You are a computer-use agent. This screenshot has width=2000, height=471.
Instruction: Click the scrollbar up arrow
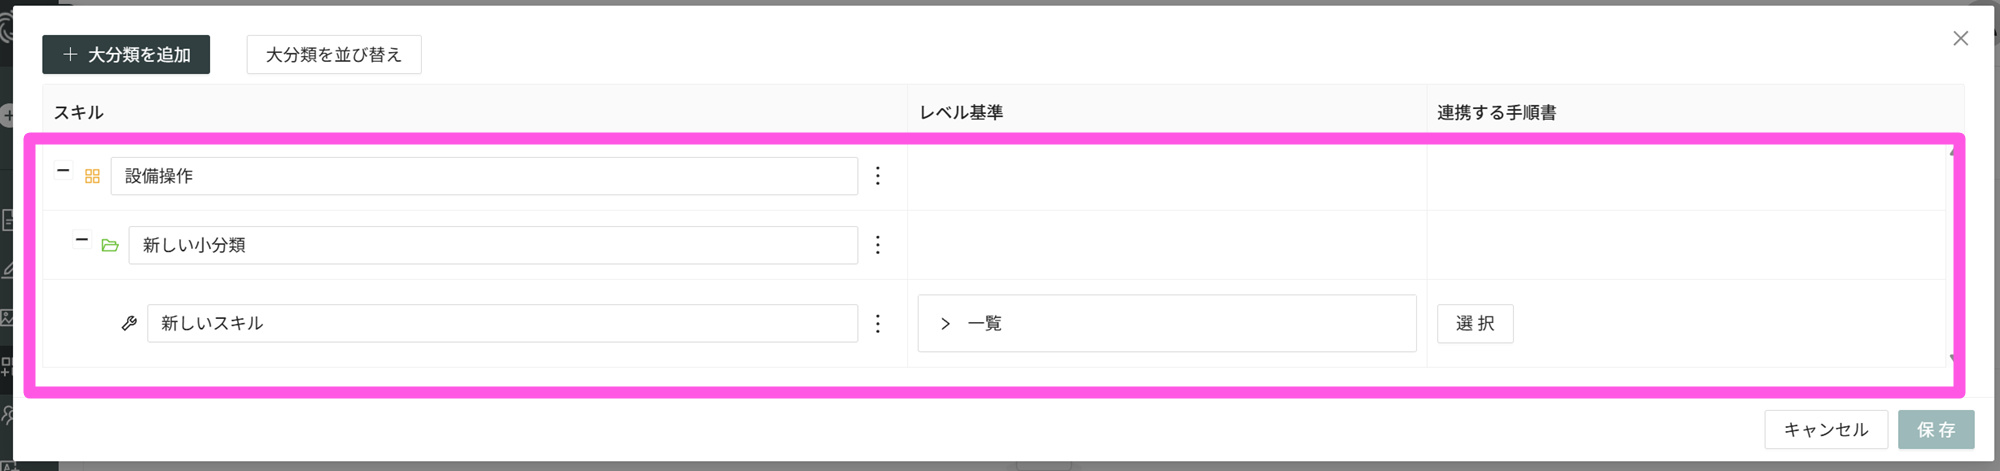tap(1952, 153)
